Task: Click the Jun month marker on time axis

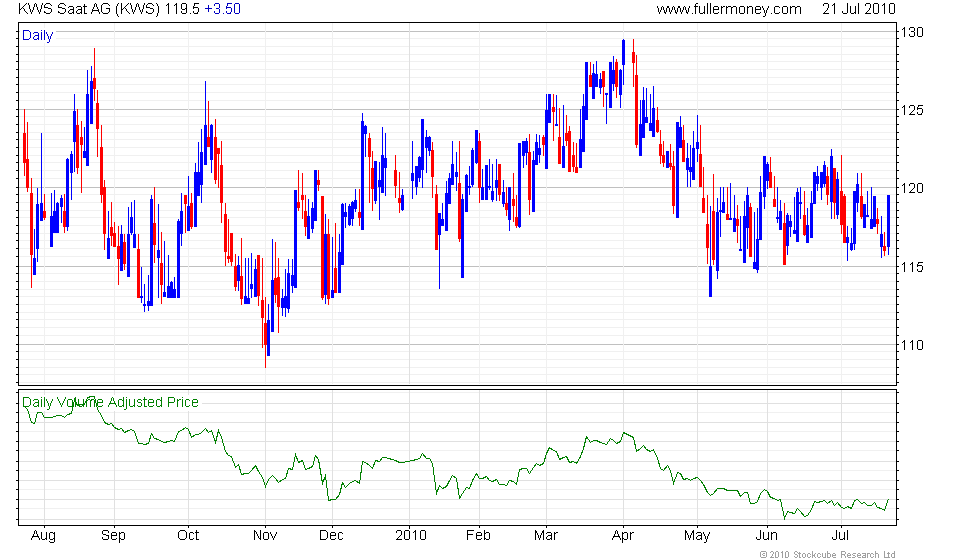Action: tap(767, 536)
